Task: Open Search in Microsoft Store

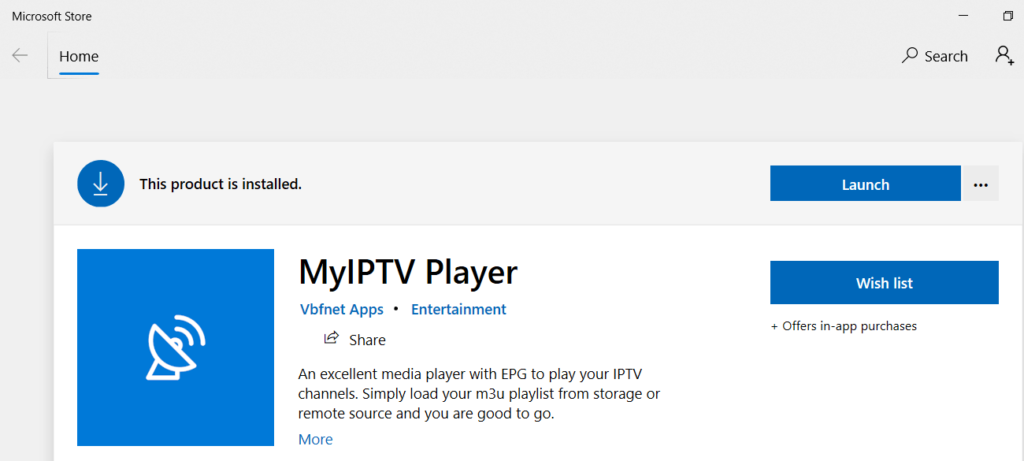Action: point(935,56)
